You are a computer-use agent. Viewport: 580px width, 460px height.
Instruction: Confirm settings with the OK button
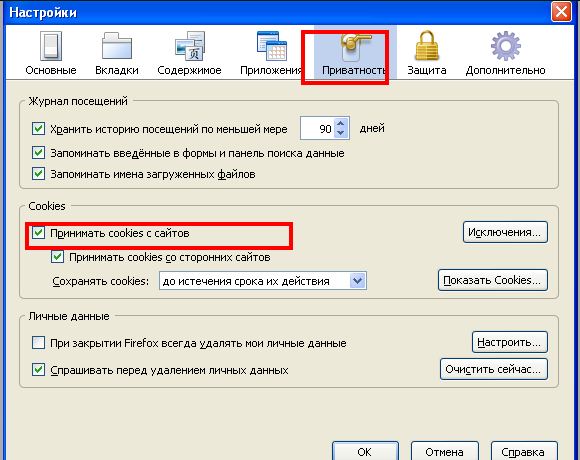[x=365, y=451]
